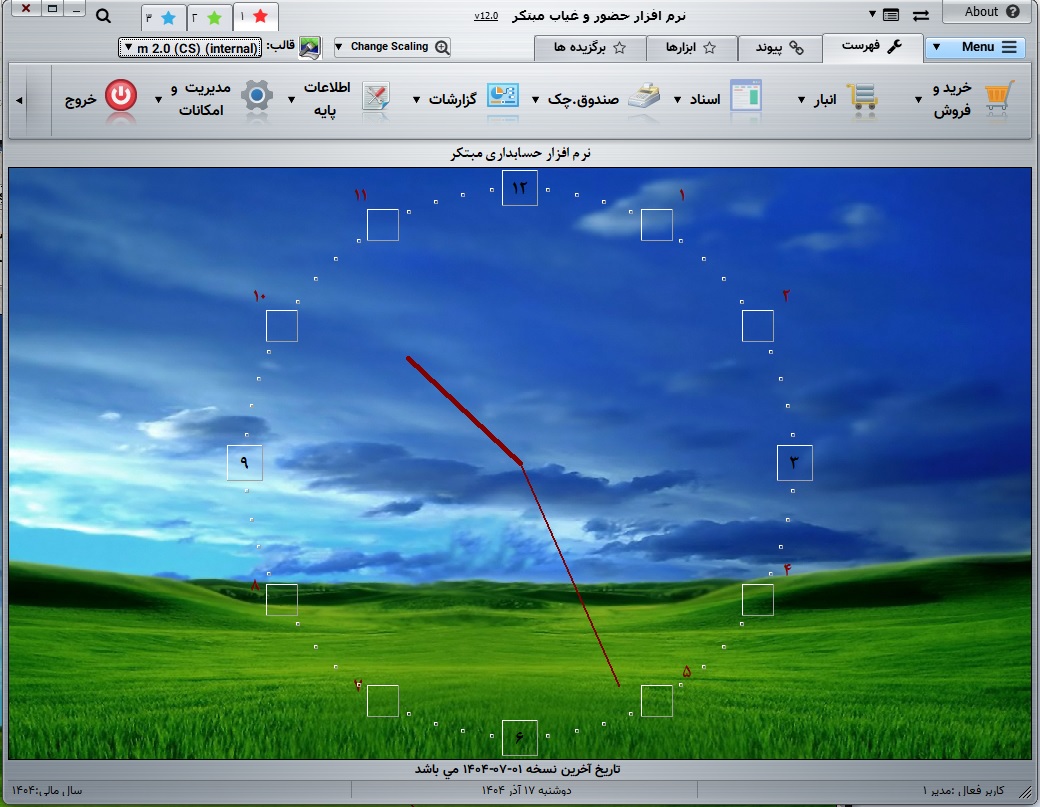This screenshot has height=807, width=1040.
Task: Expand the blue Menu dropdown
Action: click(x=975, y=47)
